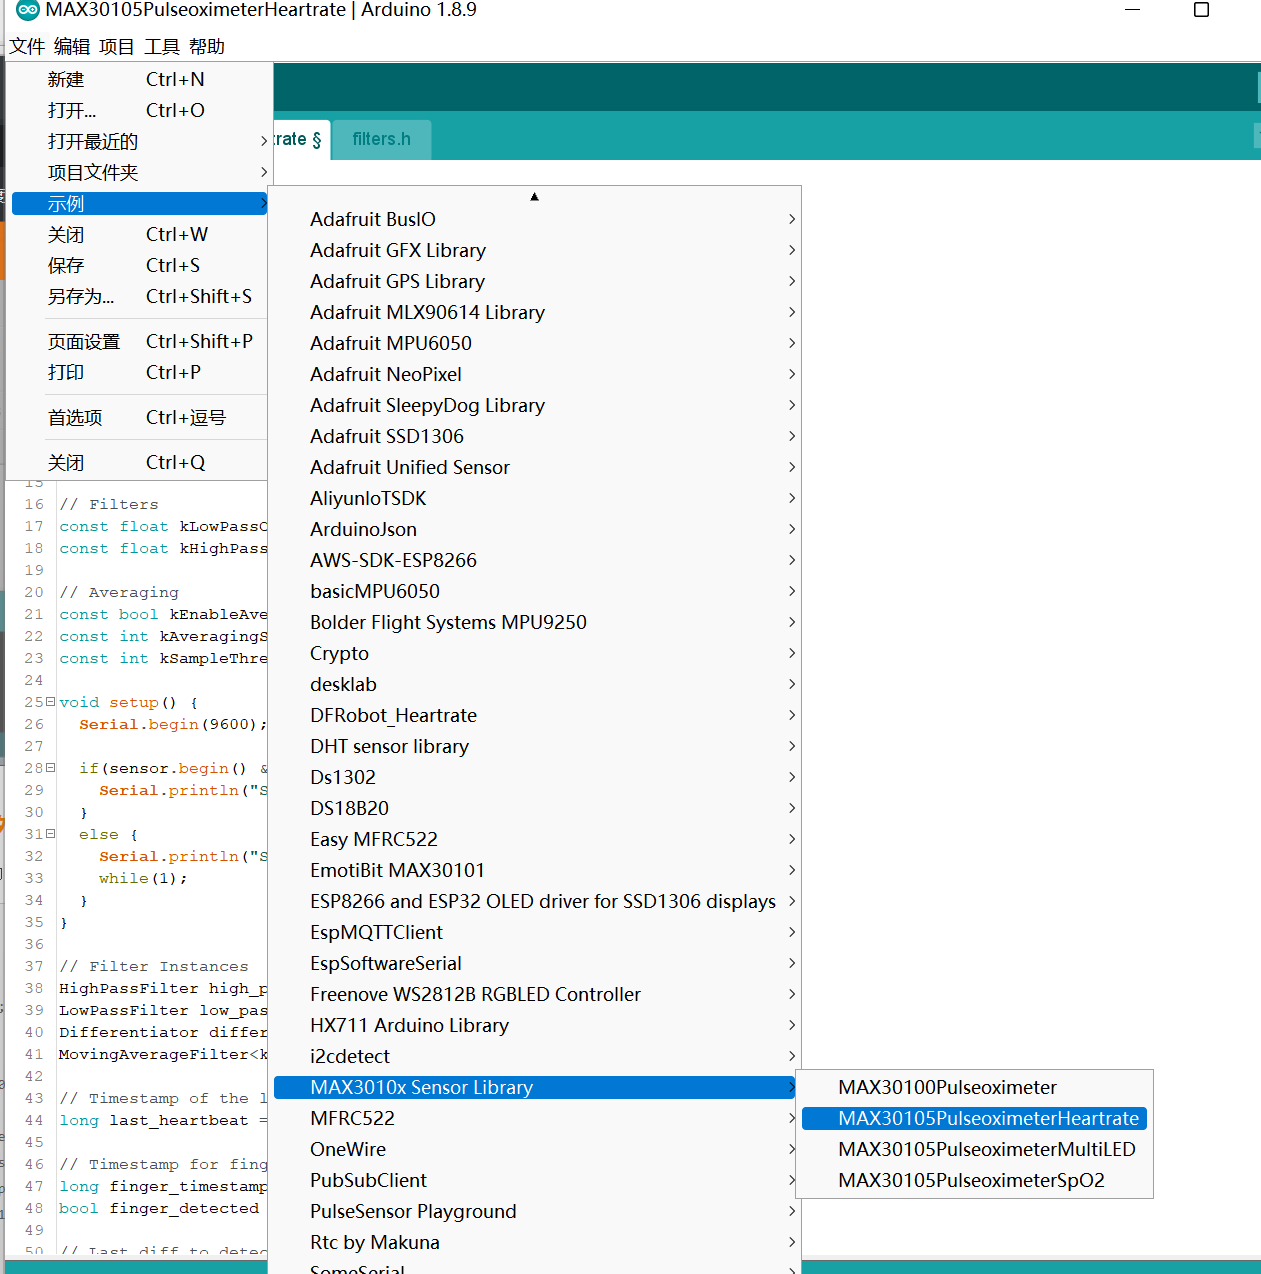Load the MAX30105PulseoximeterSpO2 example
Image resolution: width=1261 pixels, height=1274 pixels.
tap(974, 1180)
